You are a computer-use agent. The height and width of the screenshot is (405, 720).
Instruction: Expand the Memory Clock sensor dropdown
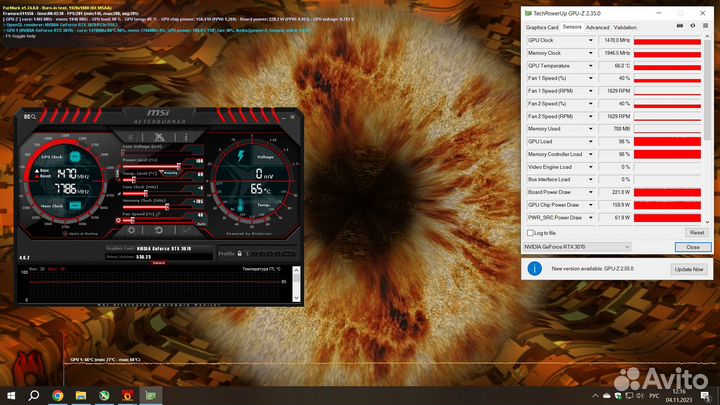591,53
